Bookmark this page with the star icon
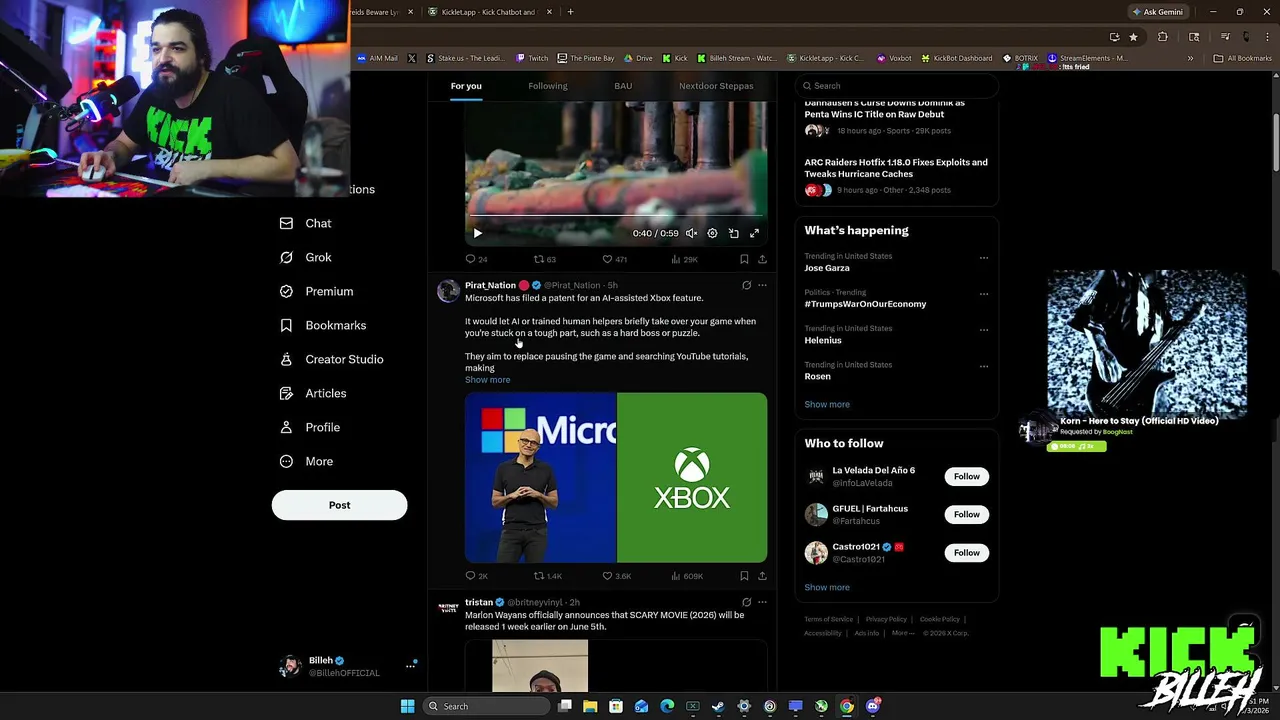The image size is (1280, 720). click(x=1133, y=37)
